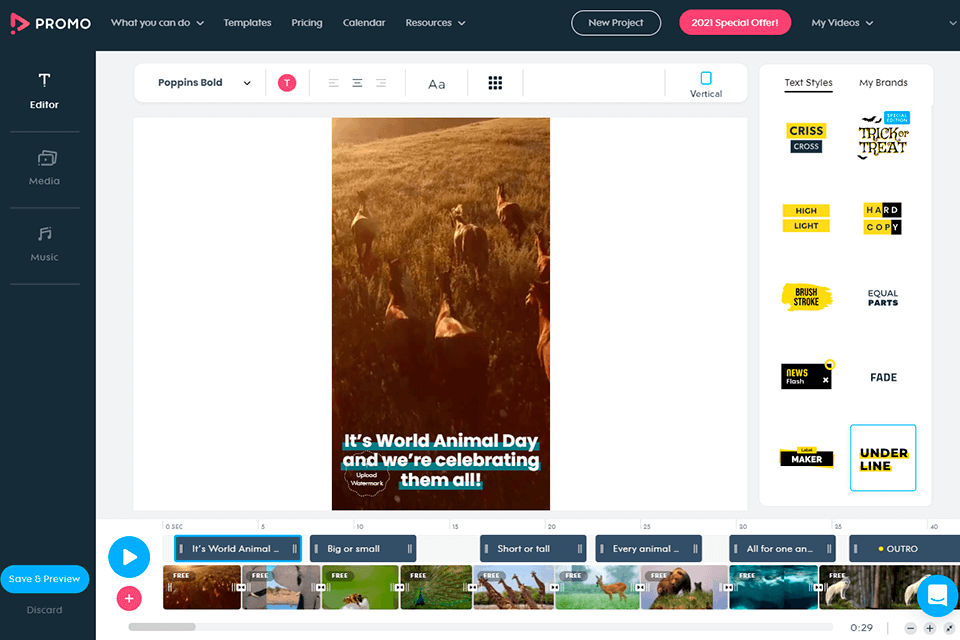This screenshot has height=640, width=960.
Task: Click the Save & Preview button
Action: [x=44, y=579]
